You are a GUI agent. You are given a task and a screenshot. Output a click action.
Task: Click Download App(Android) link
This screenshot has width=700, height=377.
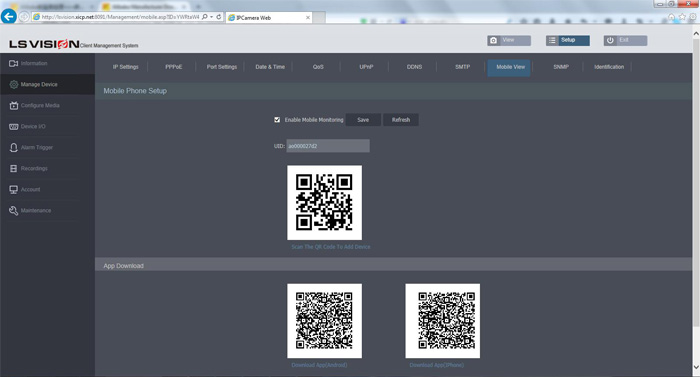[x=319, y=365]
